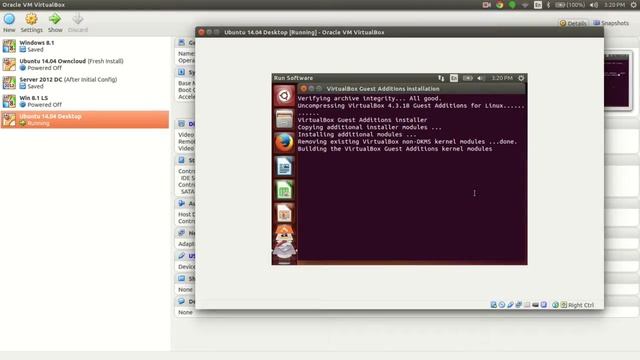Select Ubuntu 14.04 Owncloud virtual machine
Viewport: 640px width, 360px height.
pos(85,64)
